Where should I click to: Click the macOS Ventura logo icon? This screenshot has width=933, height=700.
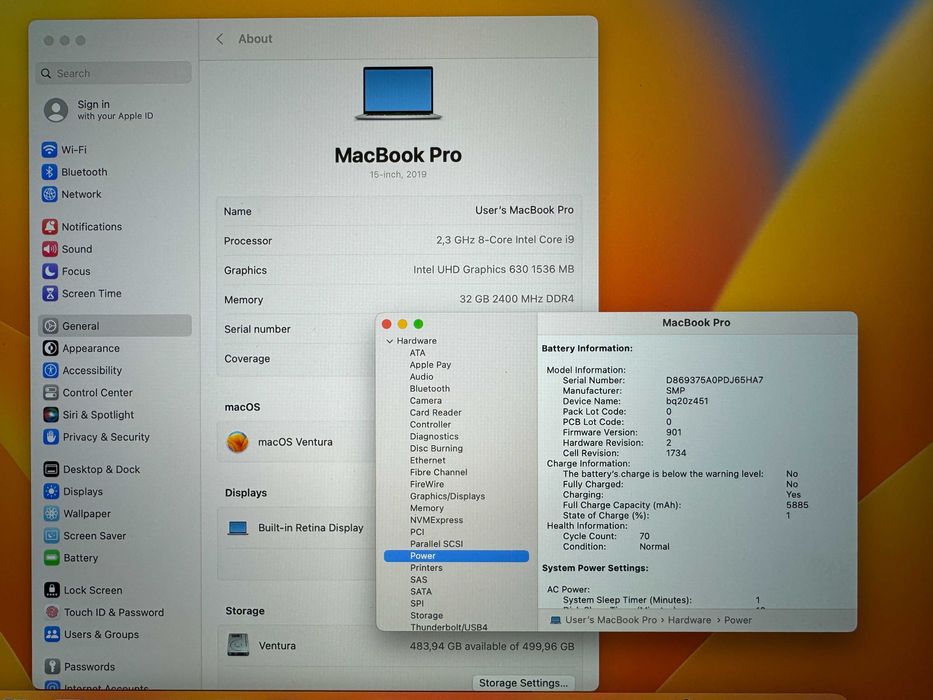pyautogui.click(x=237, y=442)
